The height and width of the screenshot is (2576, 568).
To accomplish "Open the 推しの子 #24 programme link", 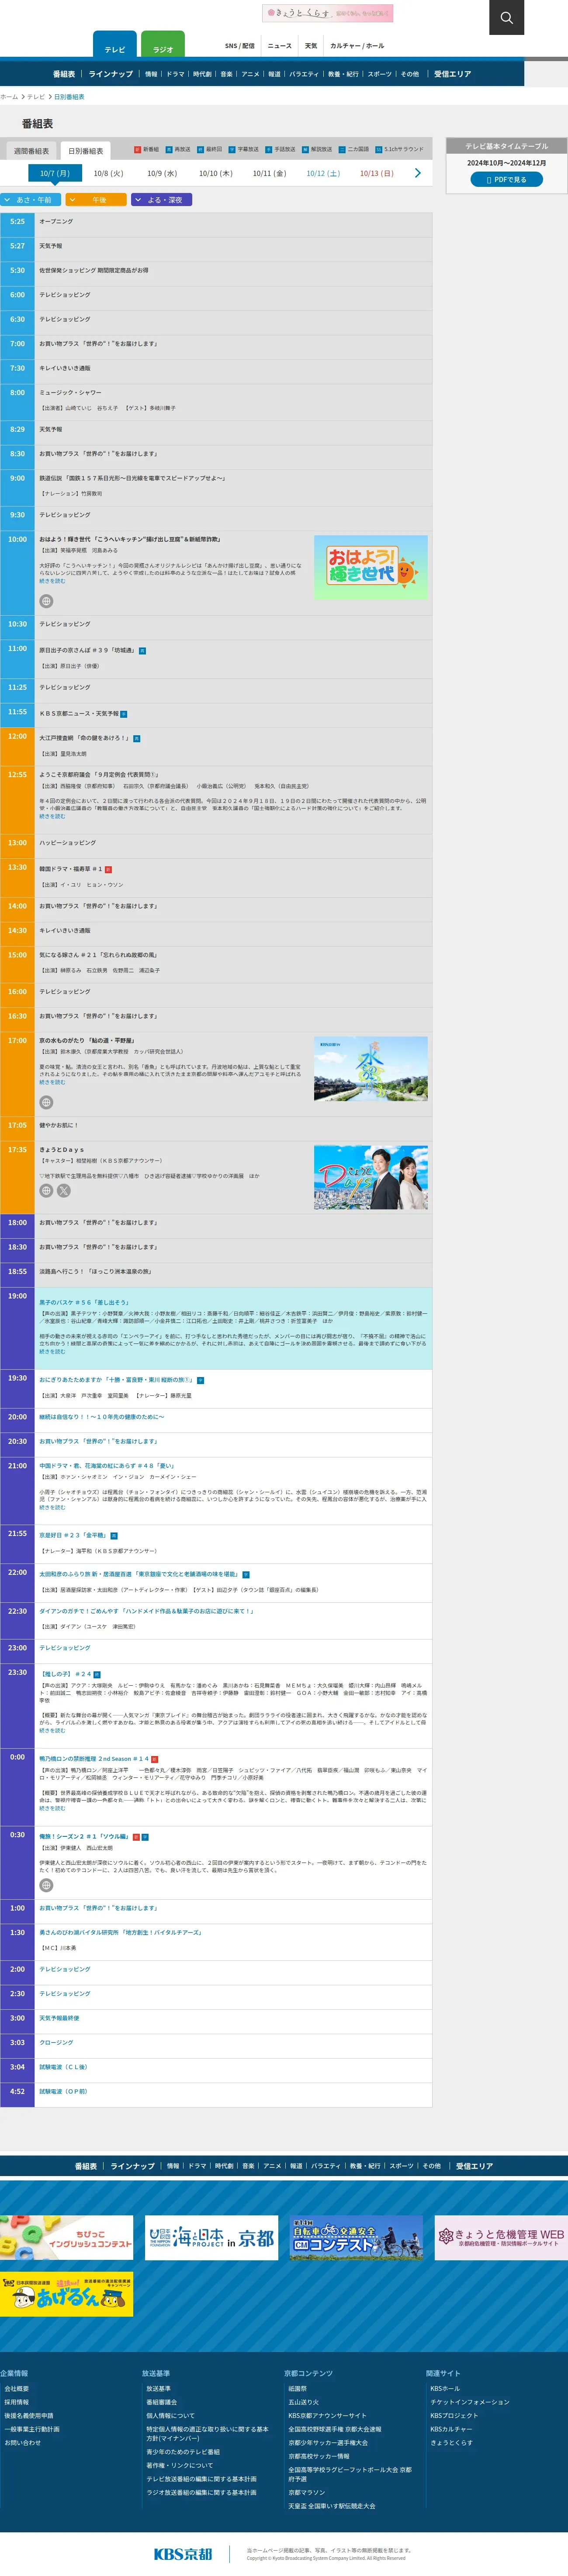I will [66, 1674].
